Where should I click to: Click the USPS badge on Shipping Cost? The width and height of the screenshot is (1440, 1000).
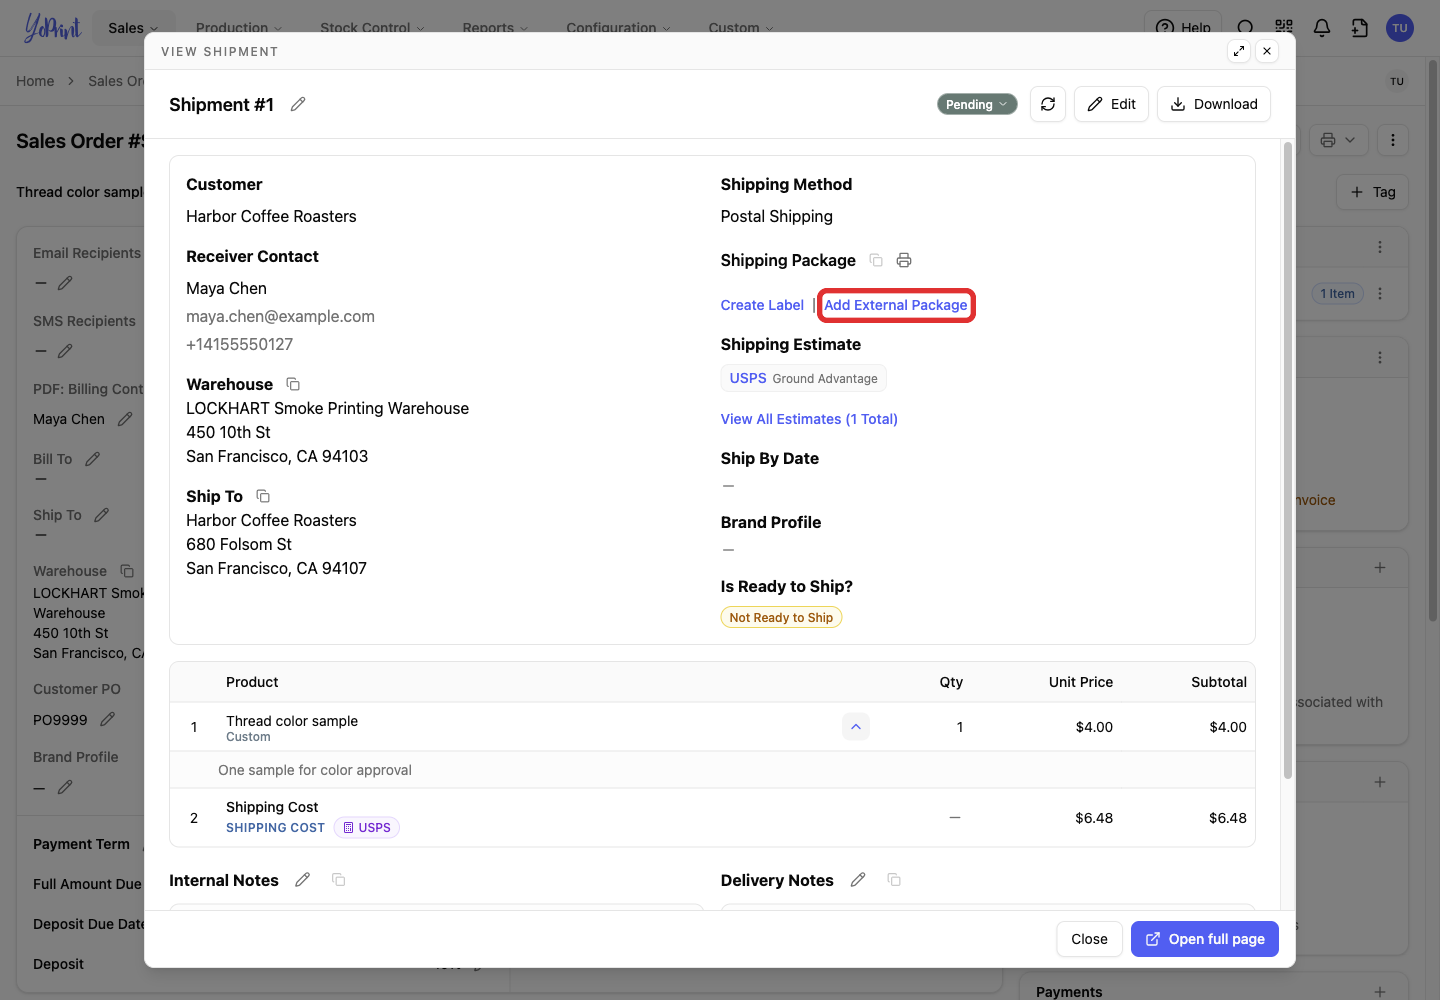coord(367,828)
